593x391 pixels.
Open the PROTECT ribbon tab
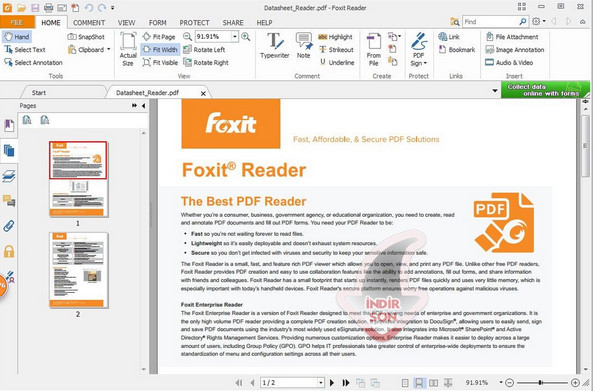click(x=194, y=23)
